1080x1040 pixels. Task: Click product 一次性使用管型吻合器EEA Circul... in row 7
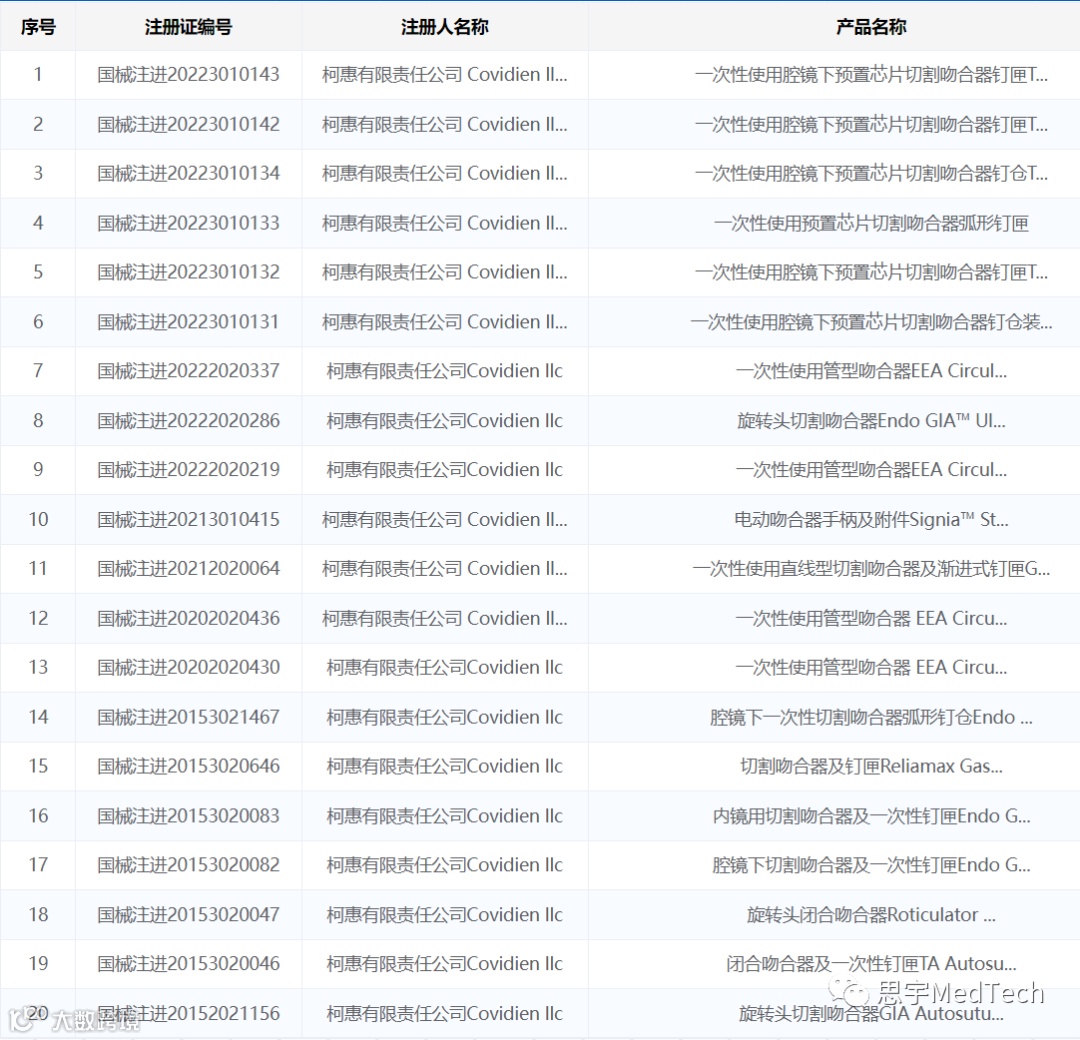point(871,371)
